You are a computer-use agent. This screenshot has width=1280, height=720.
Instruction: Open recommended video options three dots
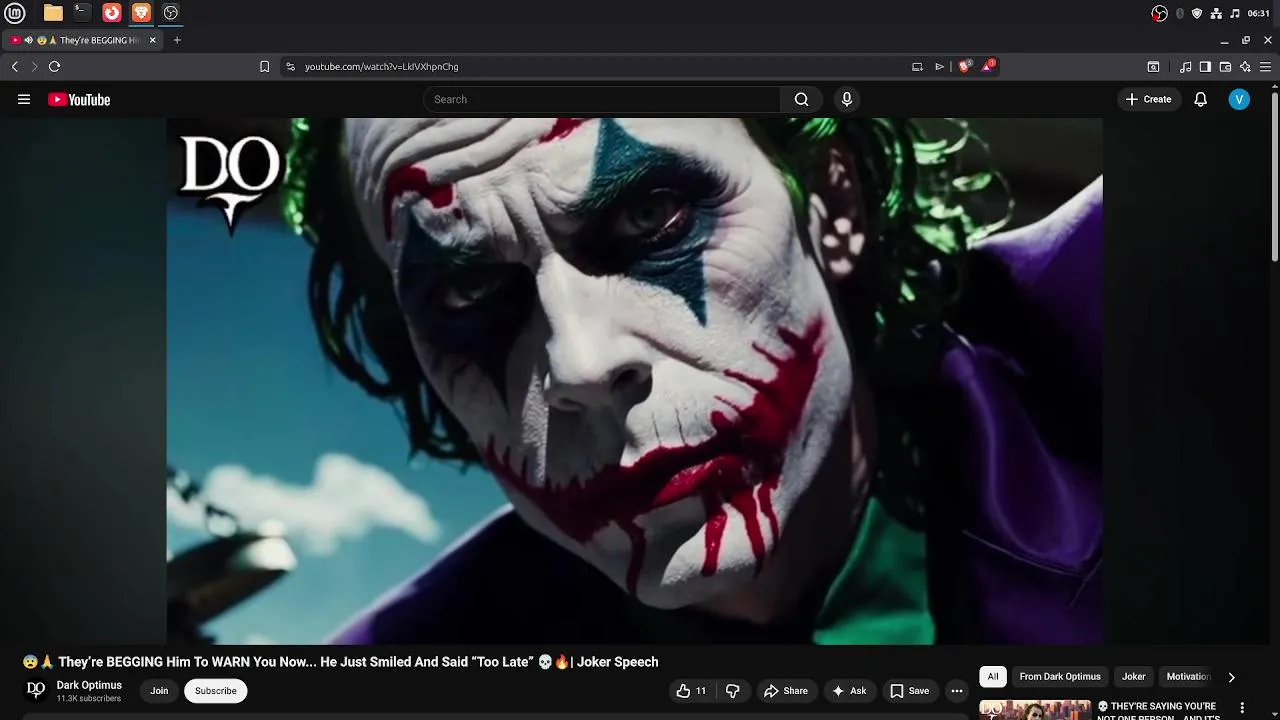(x=1242, y=708)
